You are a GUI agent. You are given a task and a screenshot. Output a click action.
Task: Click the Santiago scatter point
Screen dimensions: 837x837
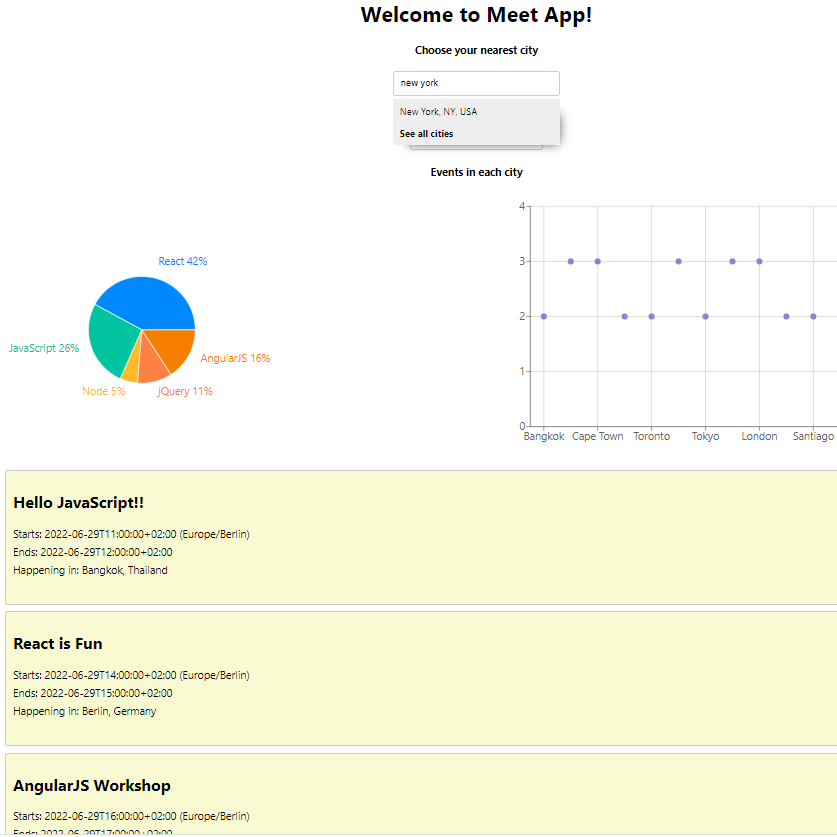814,317
